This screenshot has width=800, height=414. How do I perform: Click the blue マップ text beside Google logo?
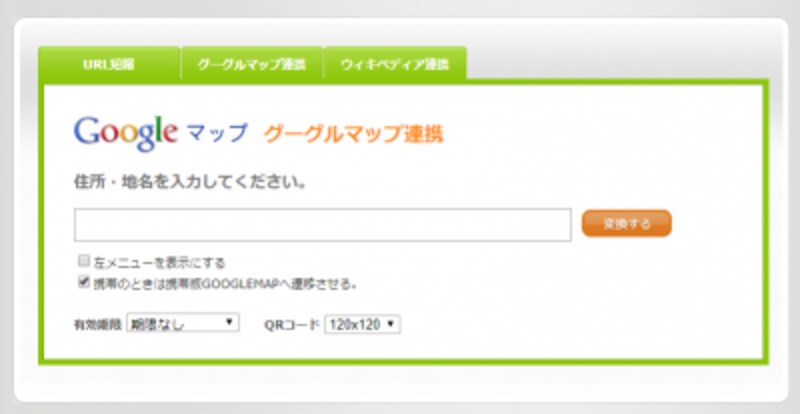pos(217,134)
